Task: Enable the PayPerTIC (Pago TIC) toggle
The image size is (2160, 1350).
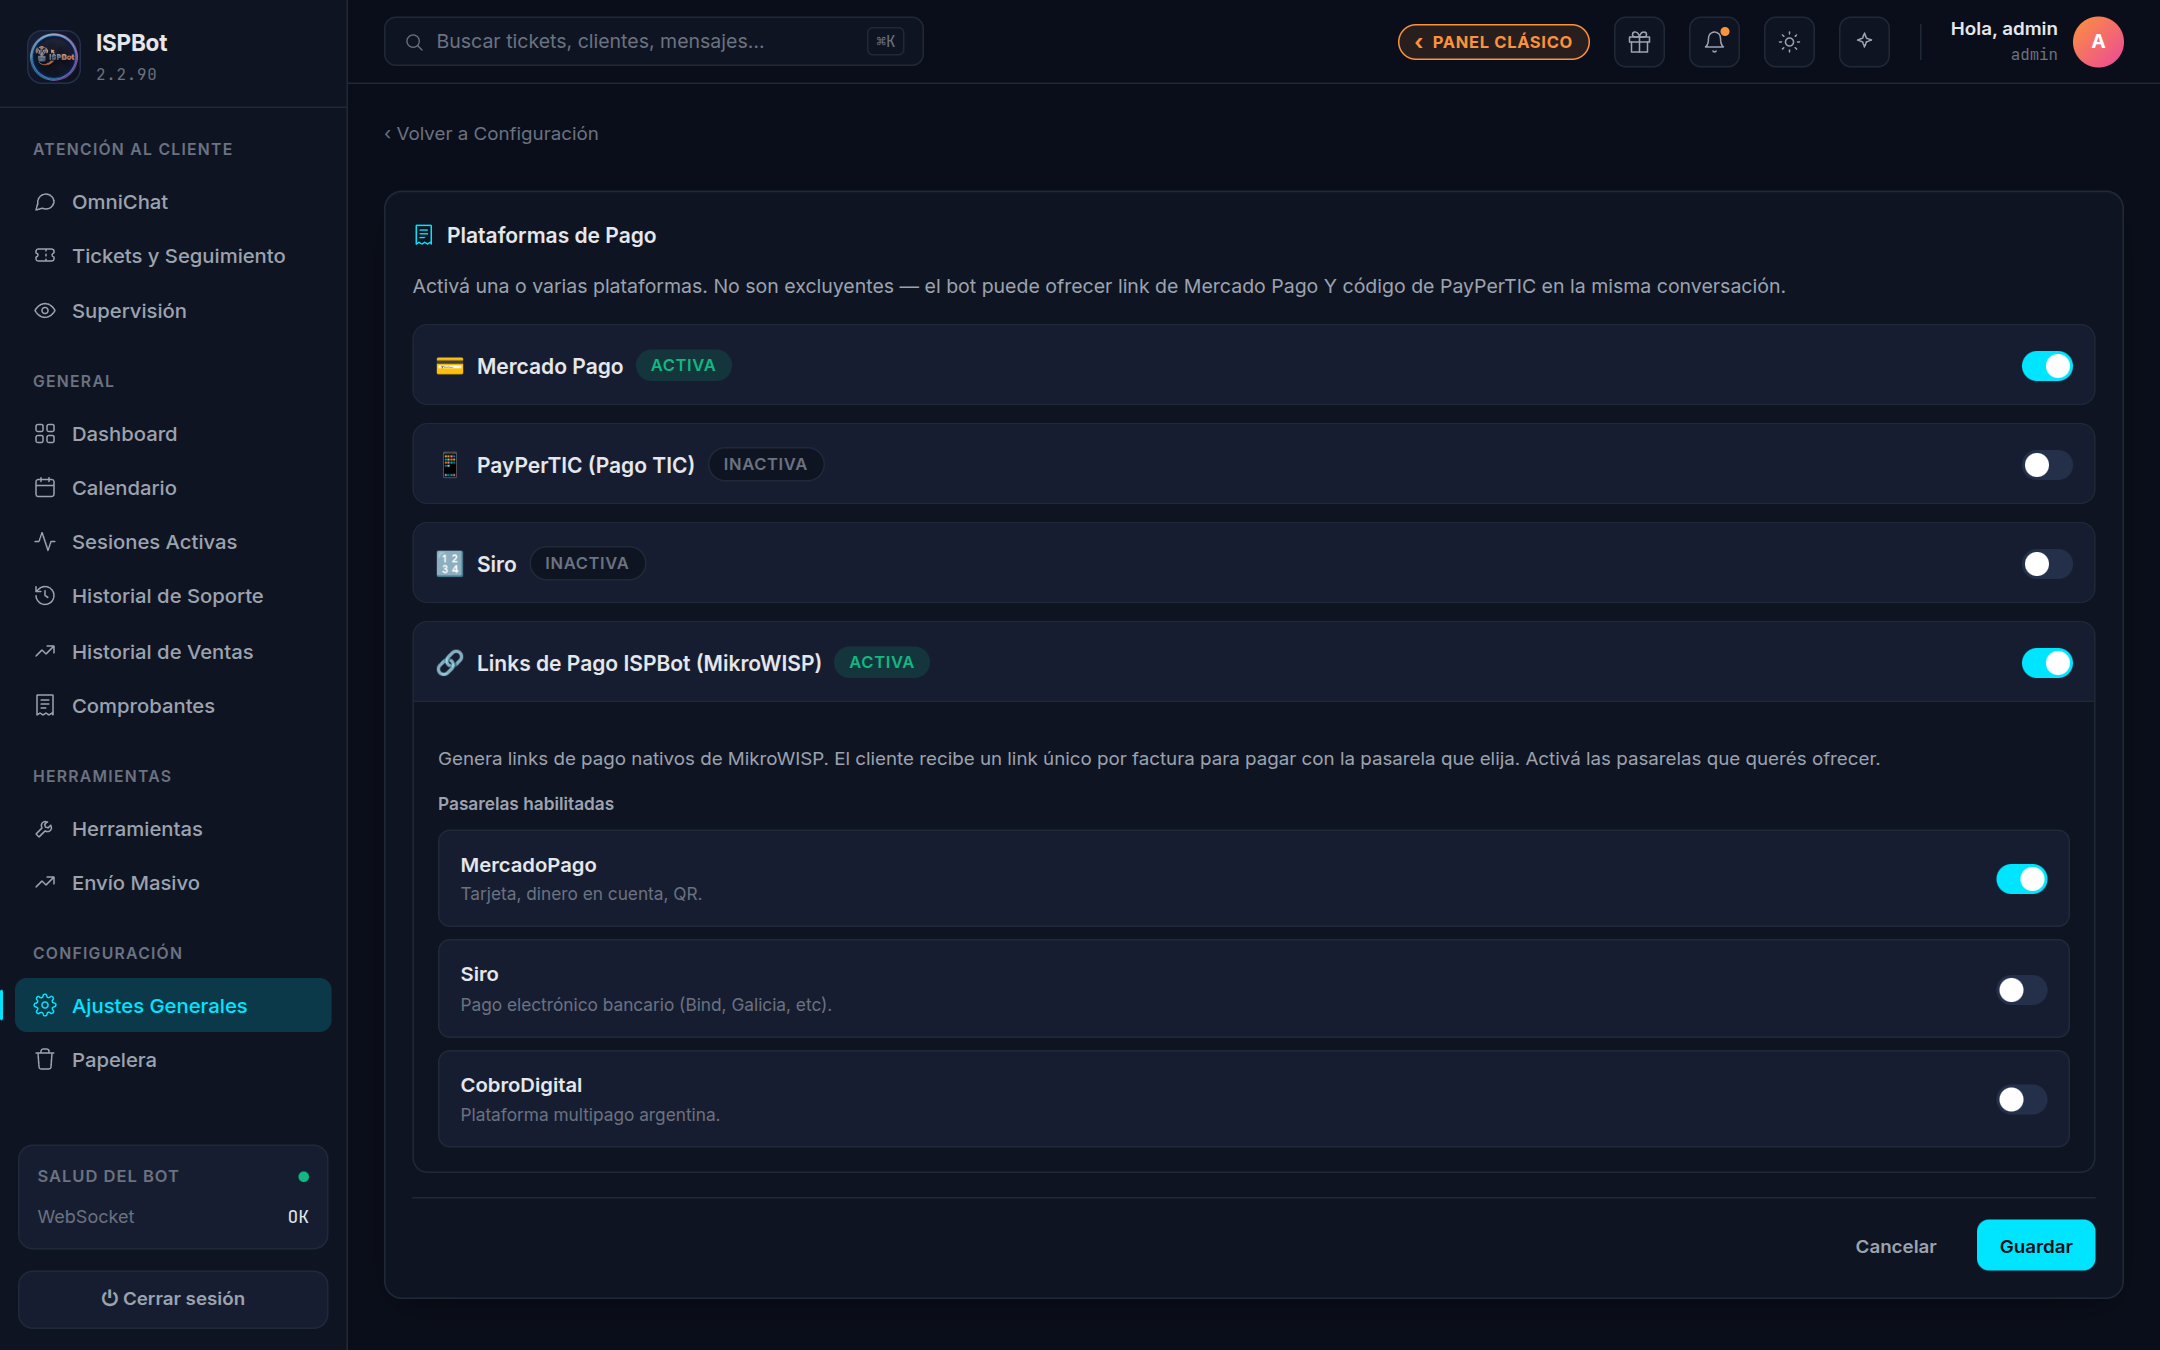Action: [2047, 465]
